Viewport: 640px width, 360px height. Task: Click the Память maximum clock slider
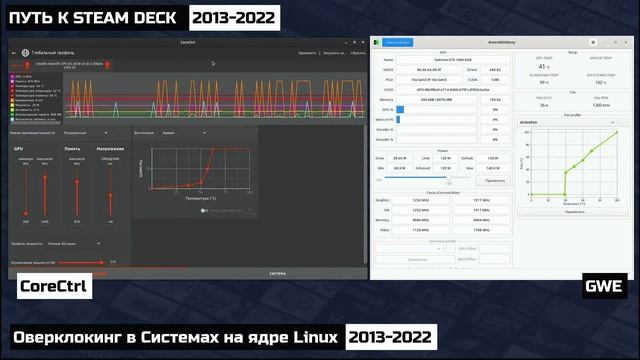pos(77,191)
